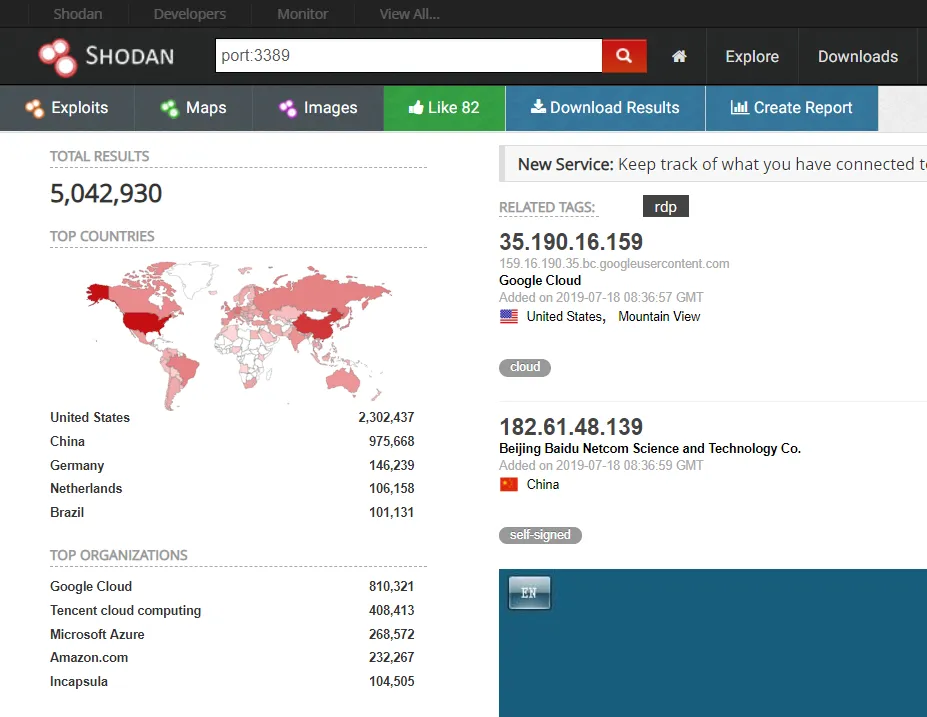Open the Shodan top menu item
This screenshot has height=717, width=927.
click(x=78, y=14)
